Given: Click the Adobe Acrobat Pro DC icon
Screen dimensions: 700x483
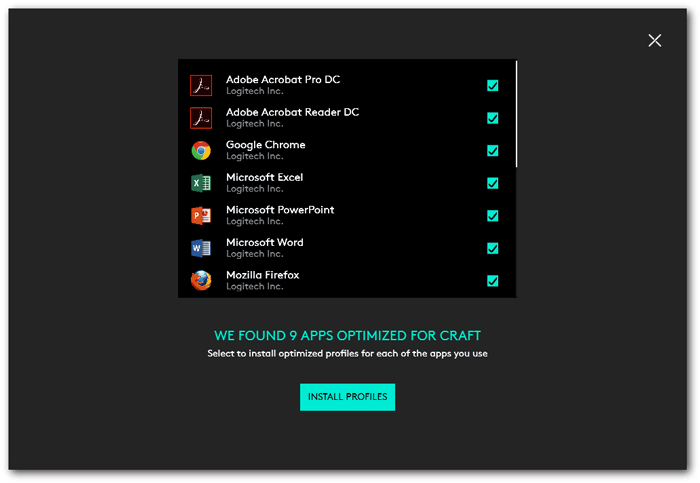Looking at the screenshot, I should (201, 85).
